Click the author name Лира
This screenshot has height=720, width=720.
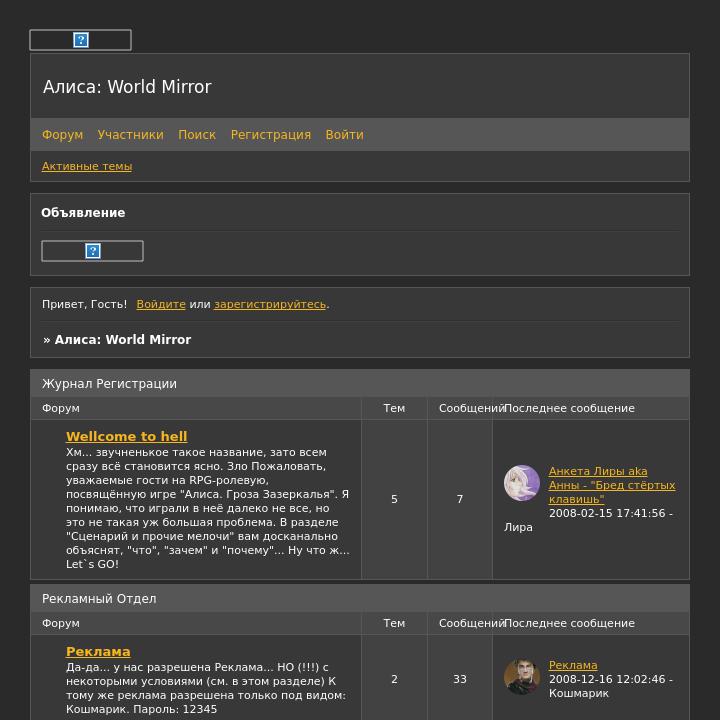[x=518, y=527]
